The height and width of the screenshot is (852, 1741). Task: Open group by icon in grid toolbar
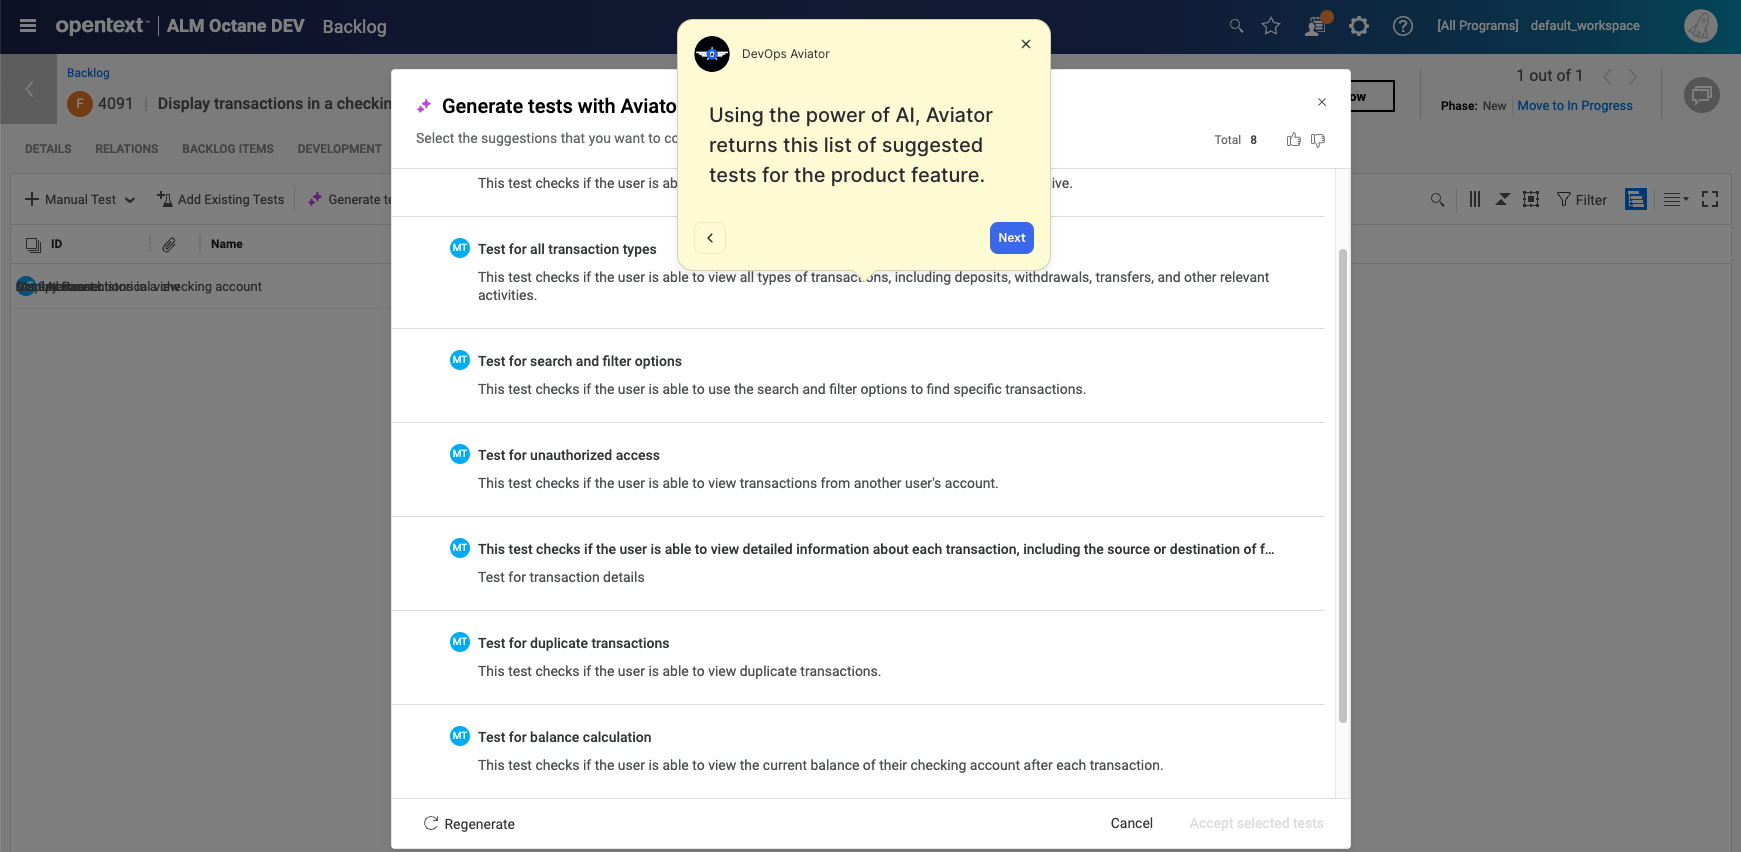point(1531,200)
